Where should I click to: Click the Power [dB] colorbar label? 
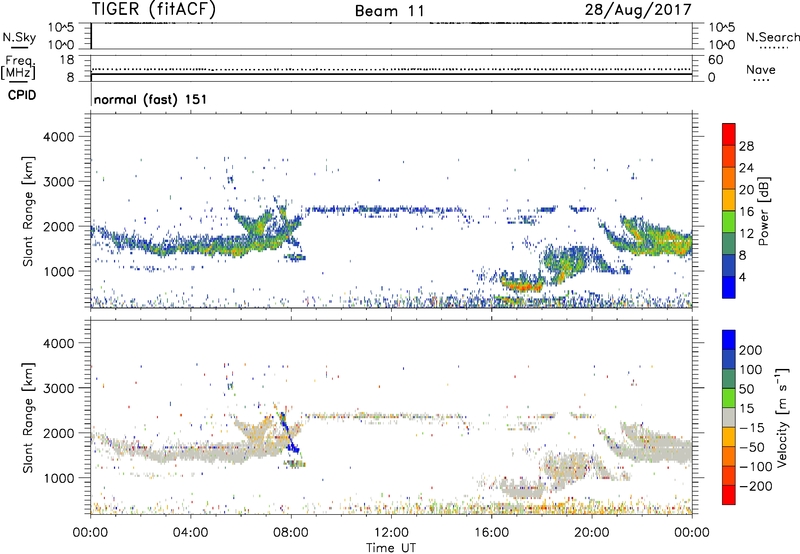click(x=764, y=211)
